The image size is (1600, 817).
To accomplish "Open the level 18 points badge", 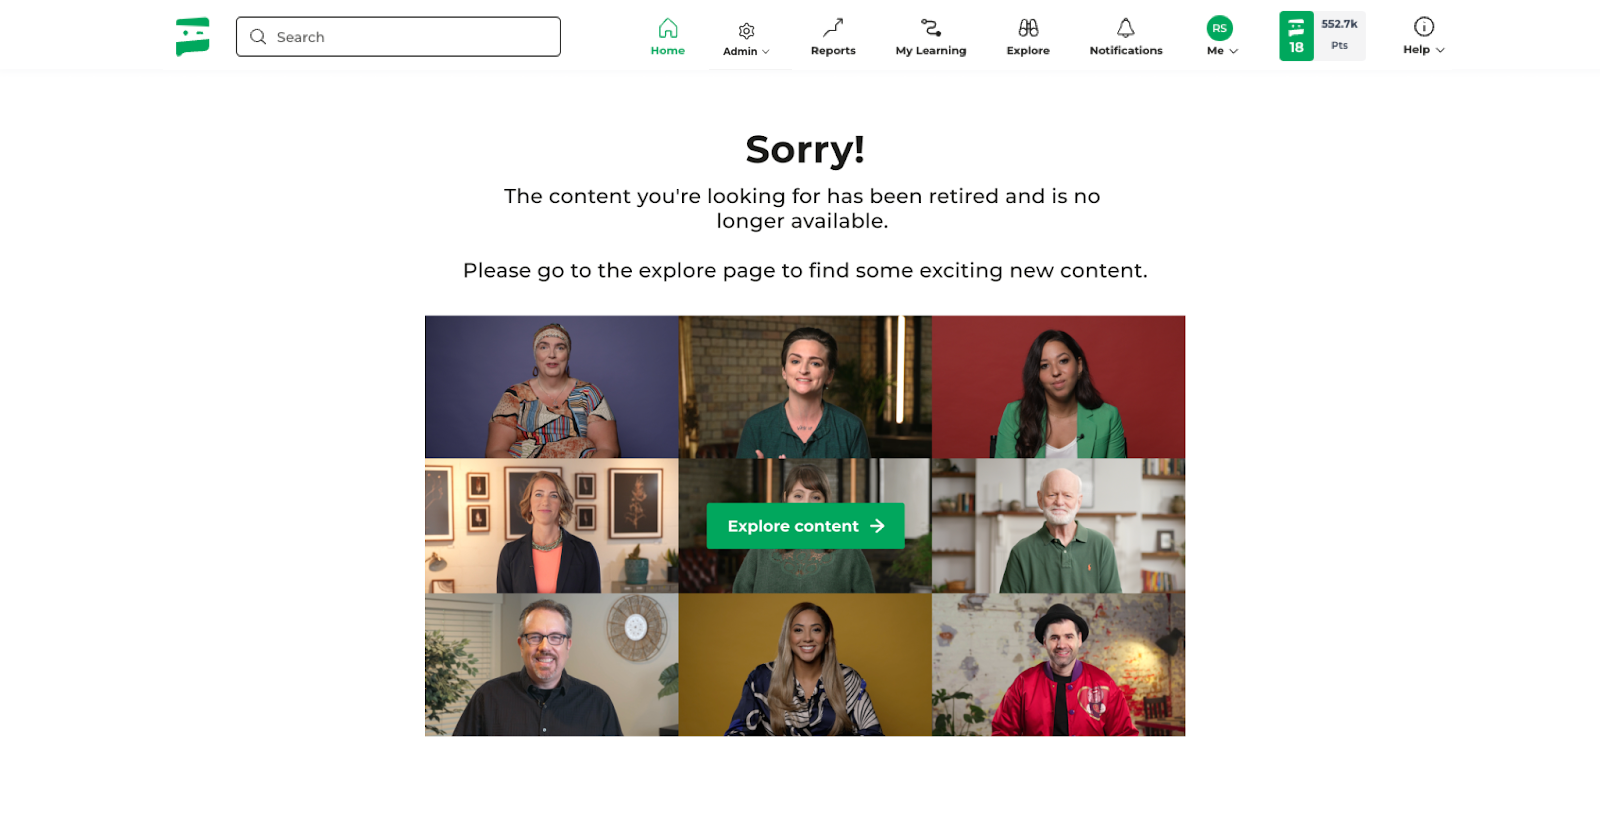I will (1322, 36).
